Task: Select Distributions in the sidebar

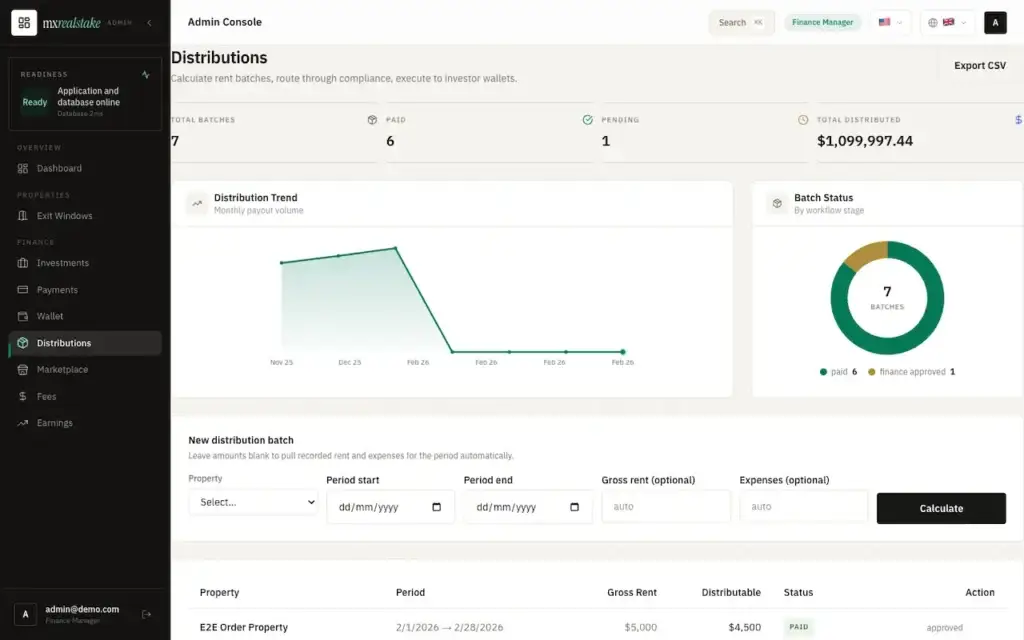Action: click(x=85, y=343)
